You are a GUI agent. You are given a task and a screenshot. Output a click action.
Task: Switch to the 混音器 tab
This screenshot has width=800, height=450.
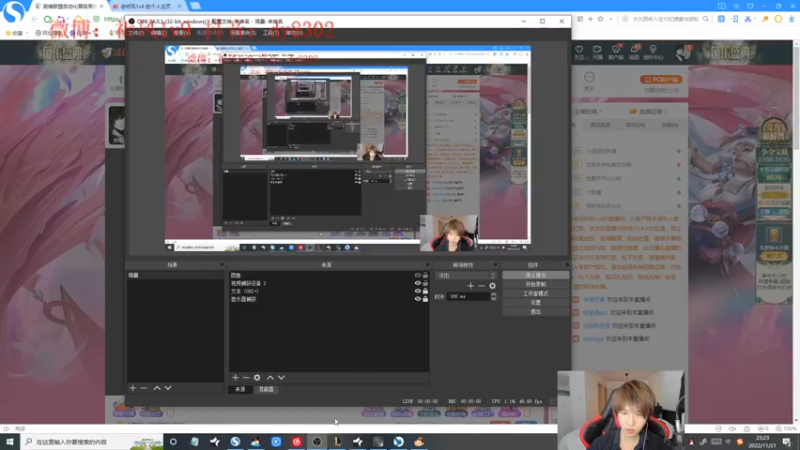[x=266, y=389]
